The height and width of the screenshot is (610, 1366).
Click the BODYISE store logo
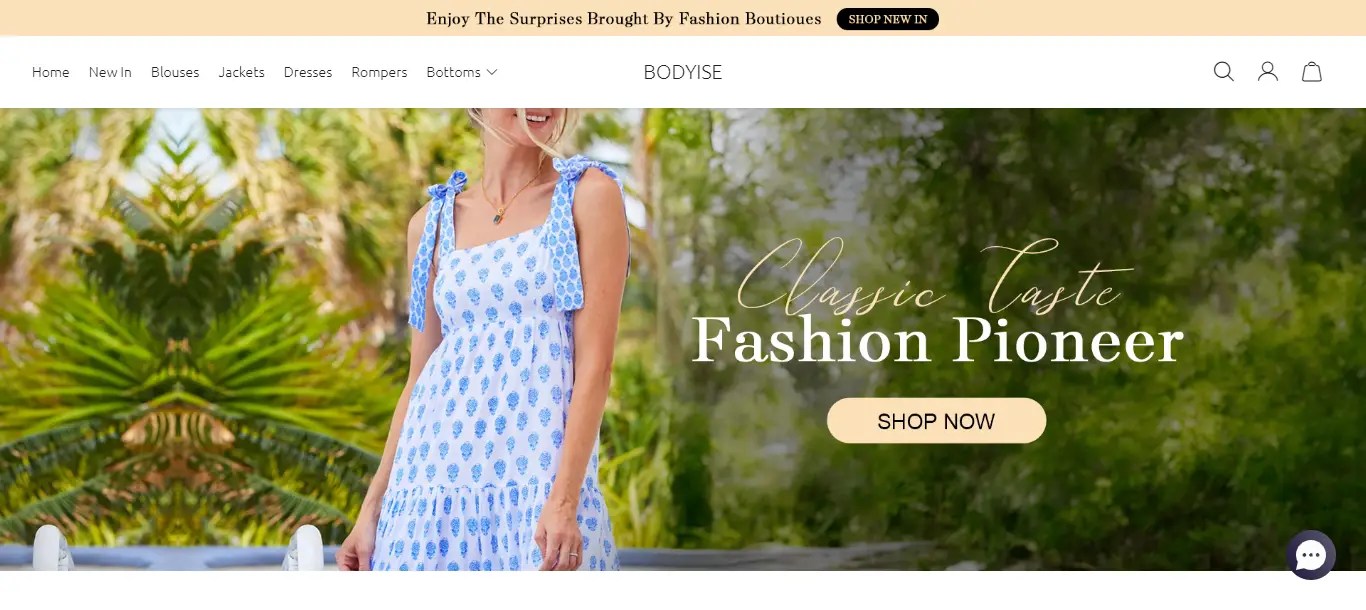point(683,72)
